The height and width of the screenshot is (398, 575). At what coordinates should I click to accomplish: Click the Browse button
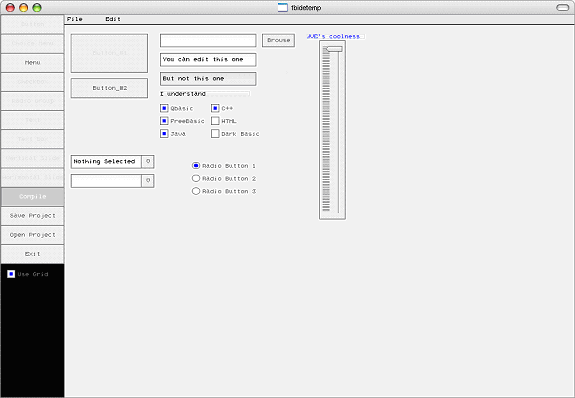278,40
